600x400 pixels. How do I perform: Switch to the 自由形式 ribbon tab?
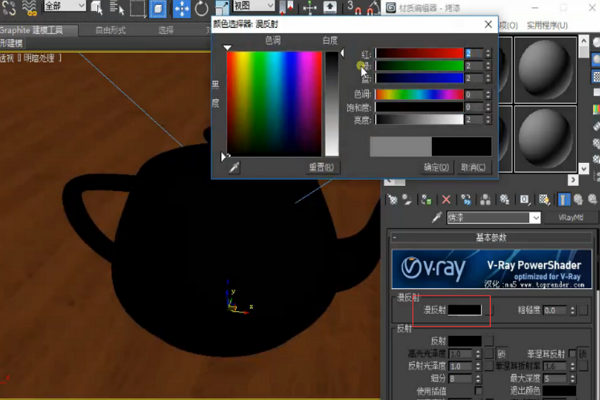coord(110,30)
